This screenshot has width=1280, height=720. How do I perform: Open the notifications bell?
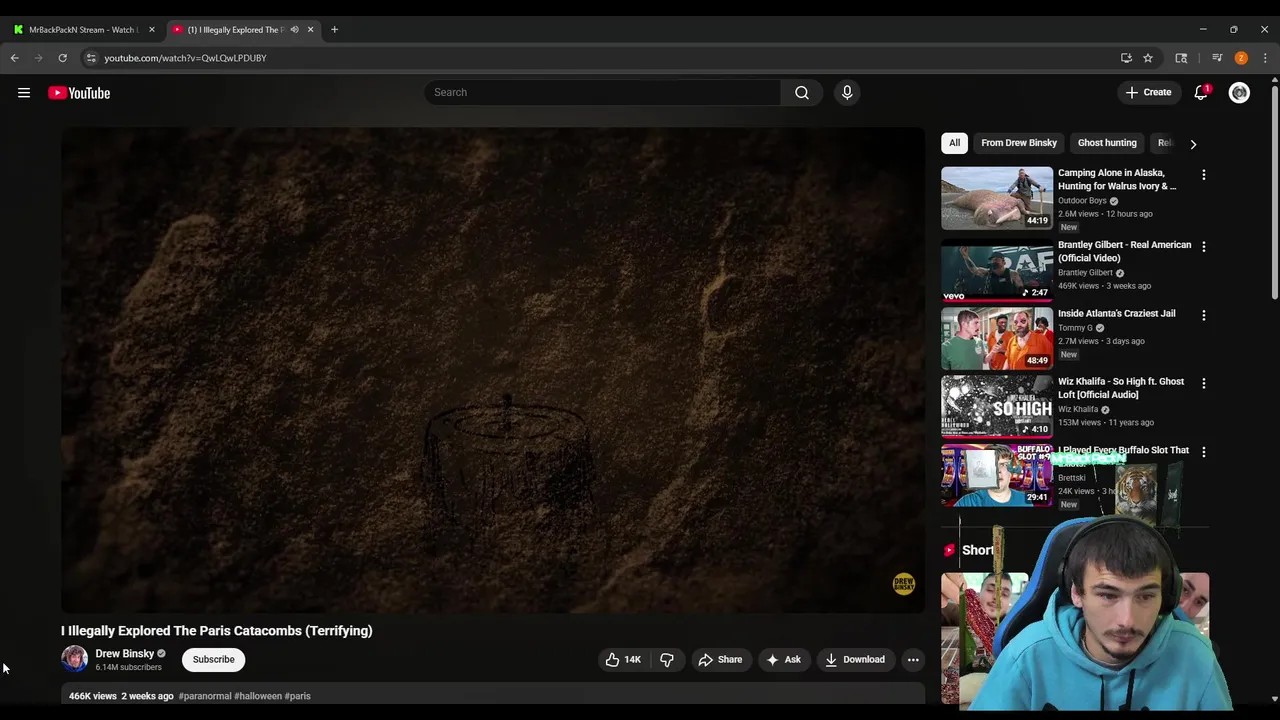pos(1201,92)
